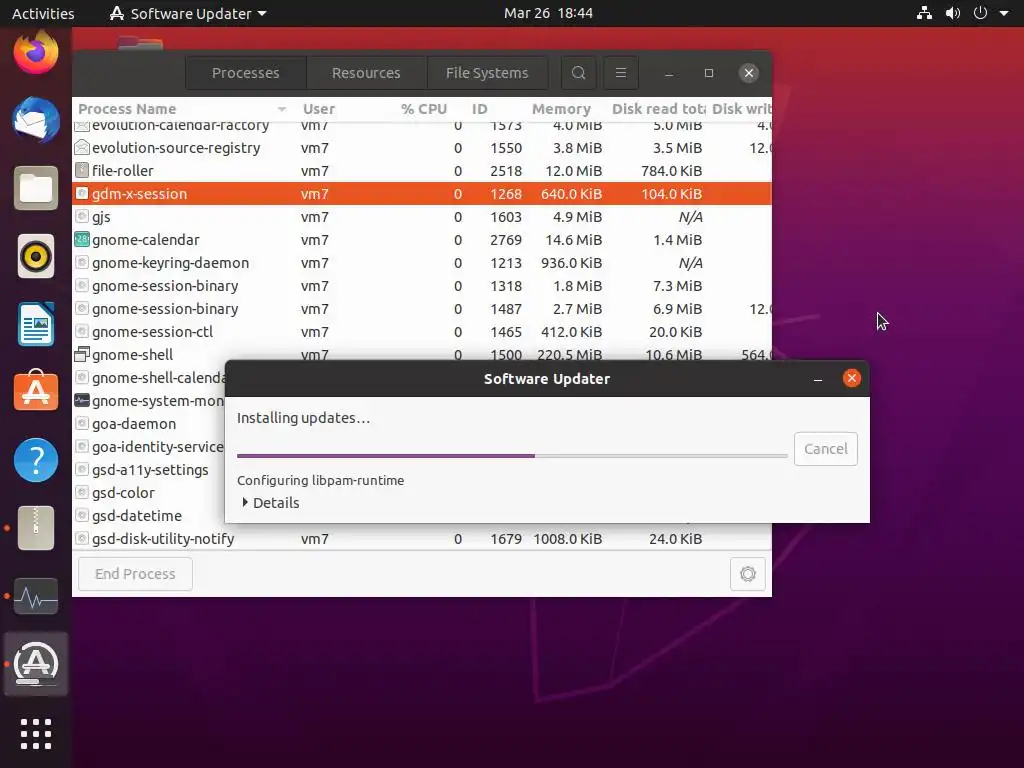The height and width of the screenshot is (768, 1024).
Task: Open clock and calendar menu
Action: pos(548,13)
